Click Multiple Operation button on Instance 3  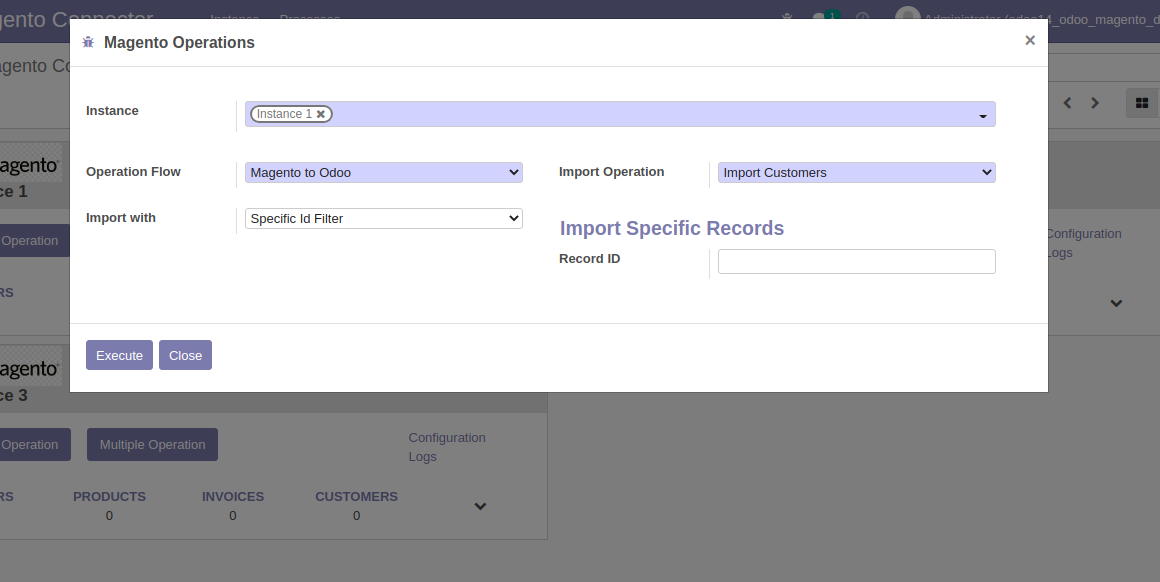(152, 445)
